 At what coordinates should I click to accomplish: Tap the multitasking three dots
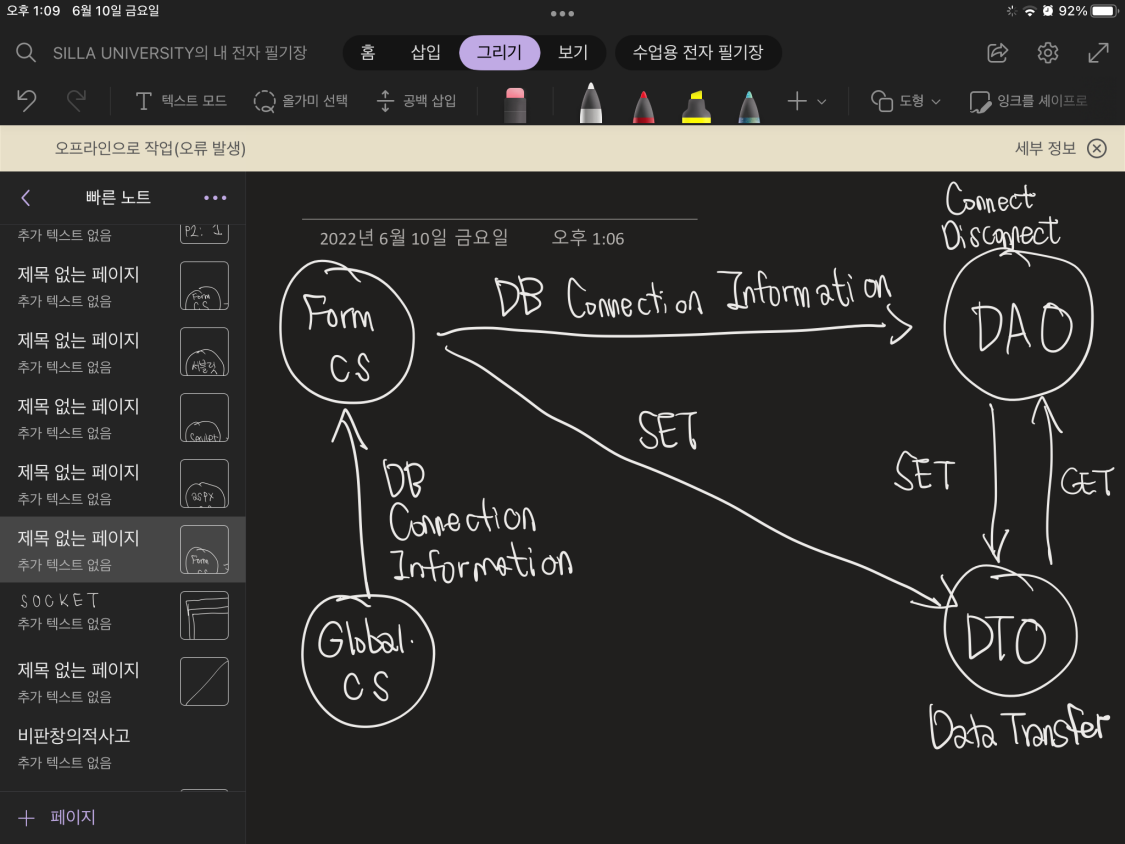[562, 14]
